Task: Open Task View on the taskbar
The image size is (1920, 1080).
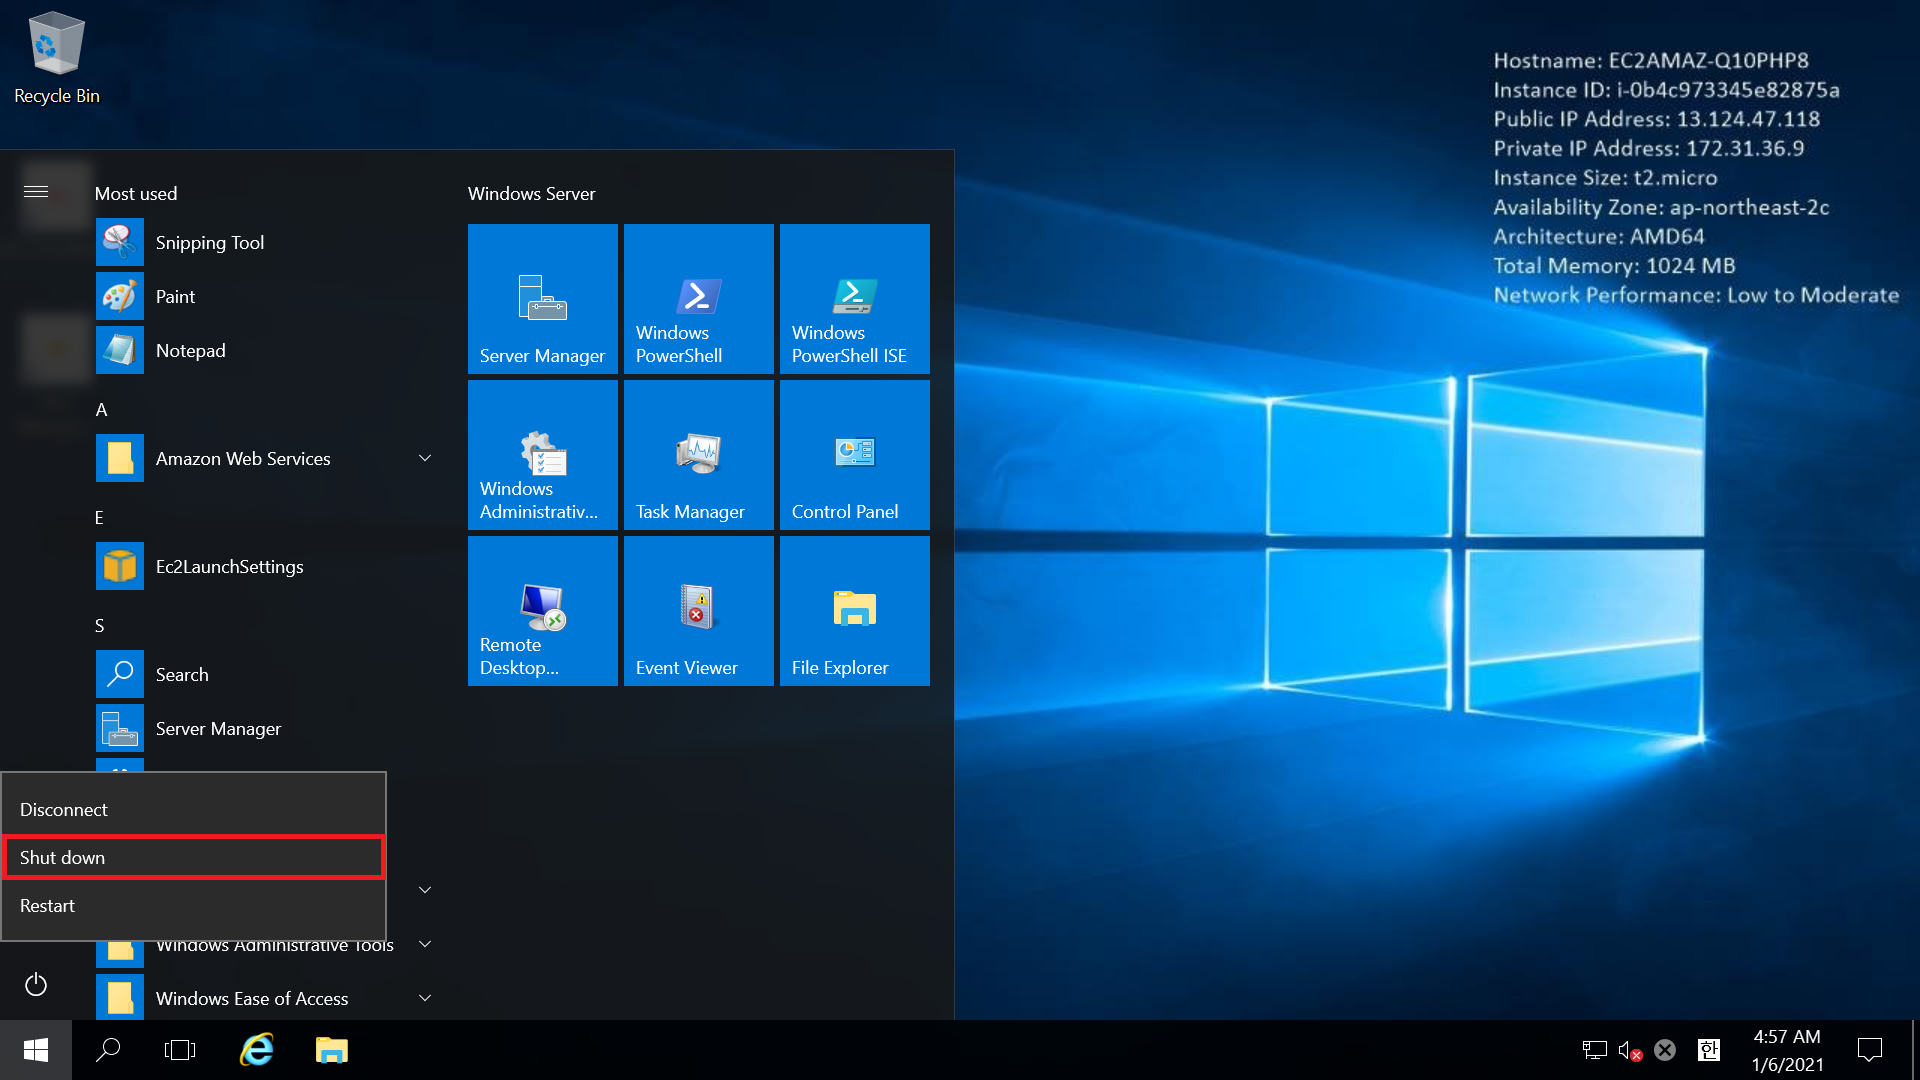Action: 180,1050
